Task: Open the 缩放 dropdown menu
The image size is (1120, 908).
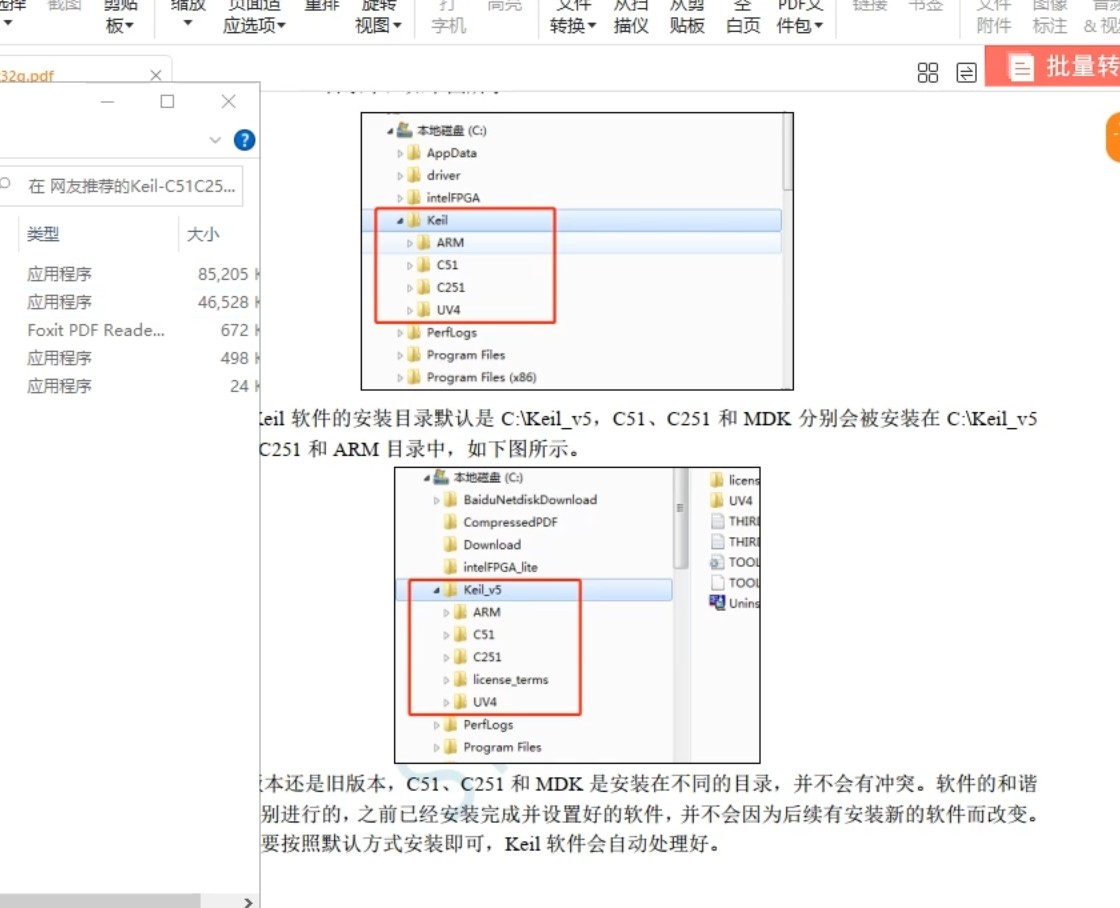Action: coord(188,16)
